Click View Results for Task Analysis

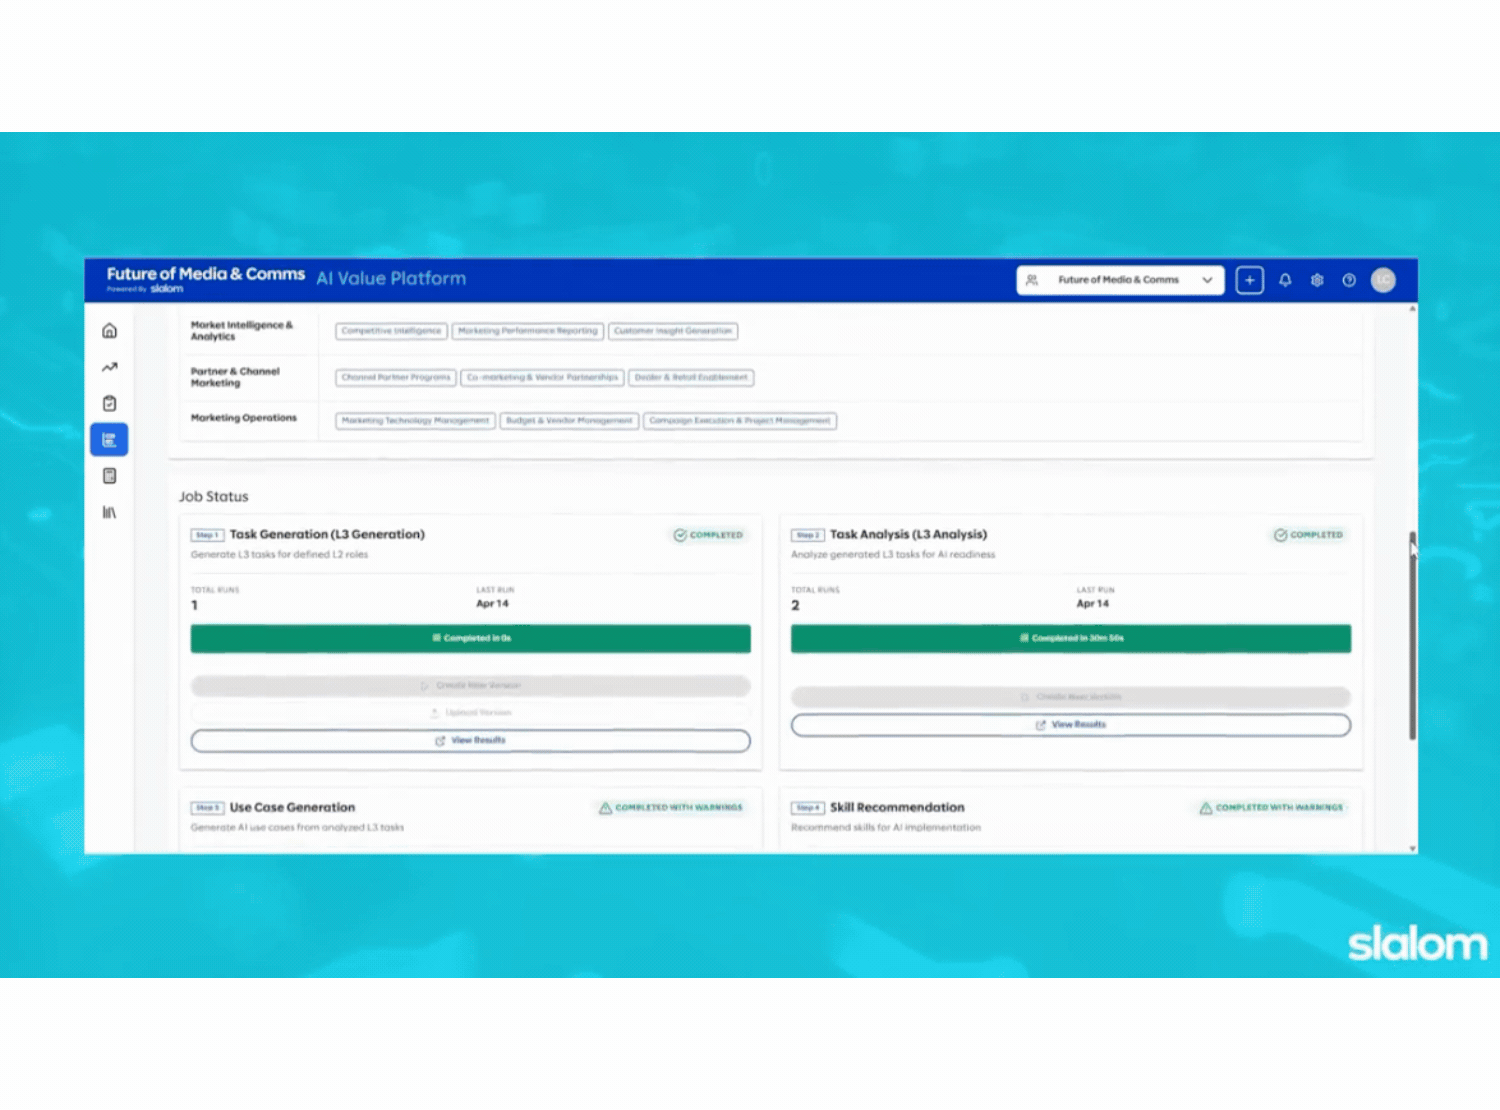click(x=1071, y=725)
